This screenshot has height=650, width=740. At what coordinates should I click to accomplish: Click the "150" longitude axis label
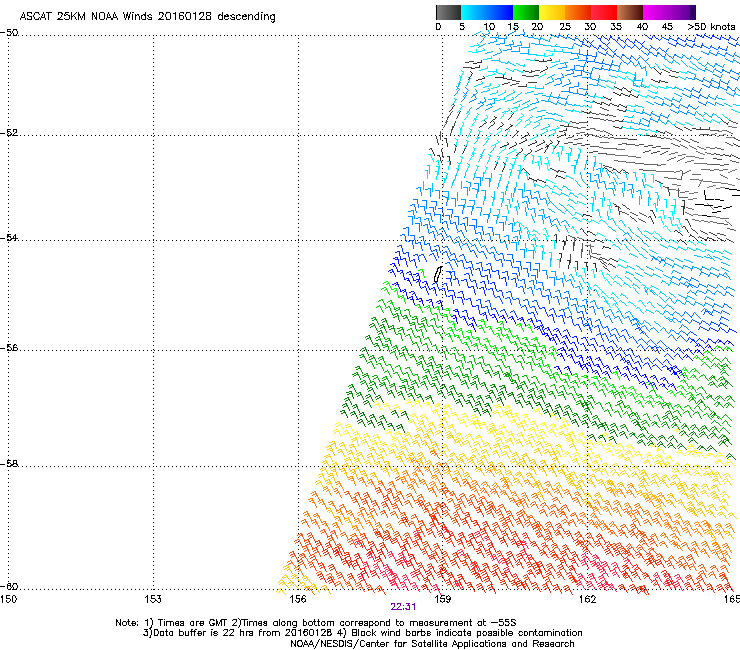point(8,599)
